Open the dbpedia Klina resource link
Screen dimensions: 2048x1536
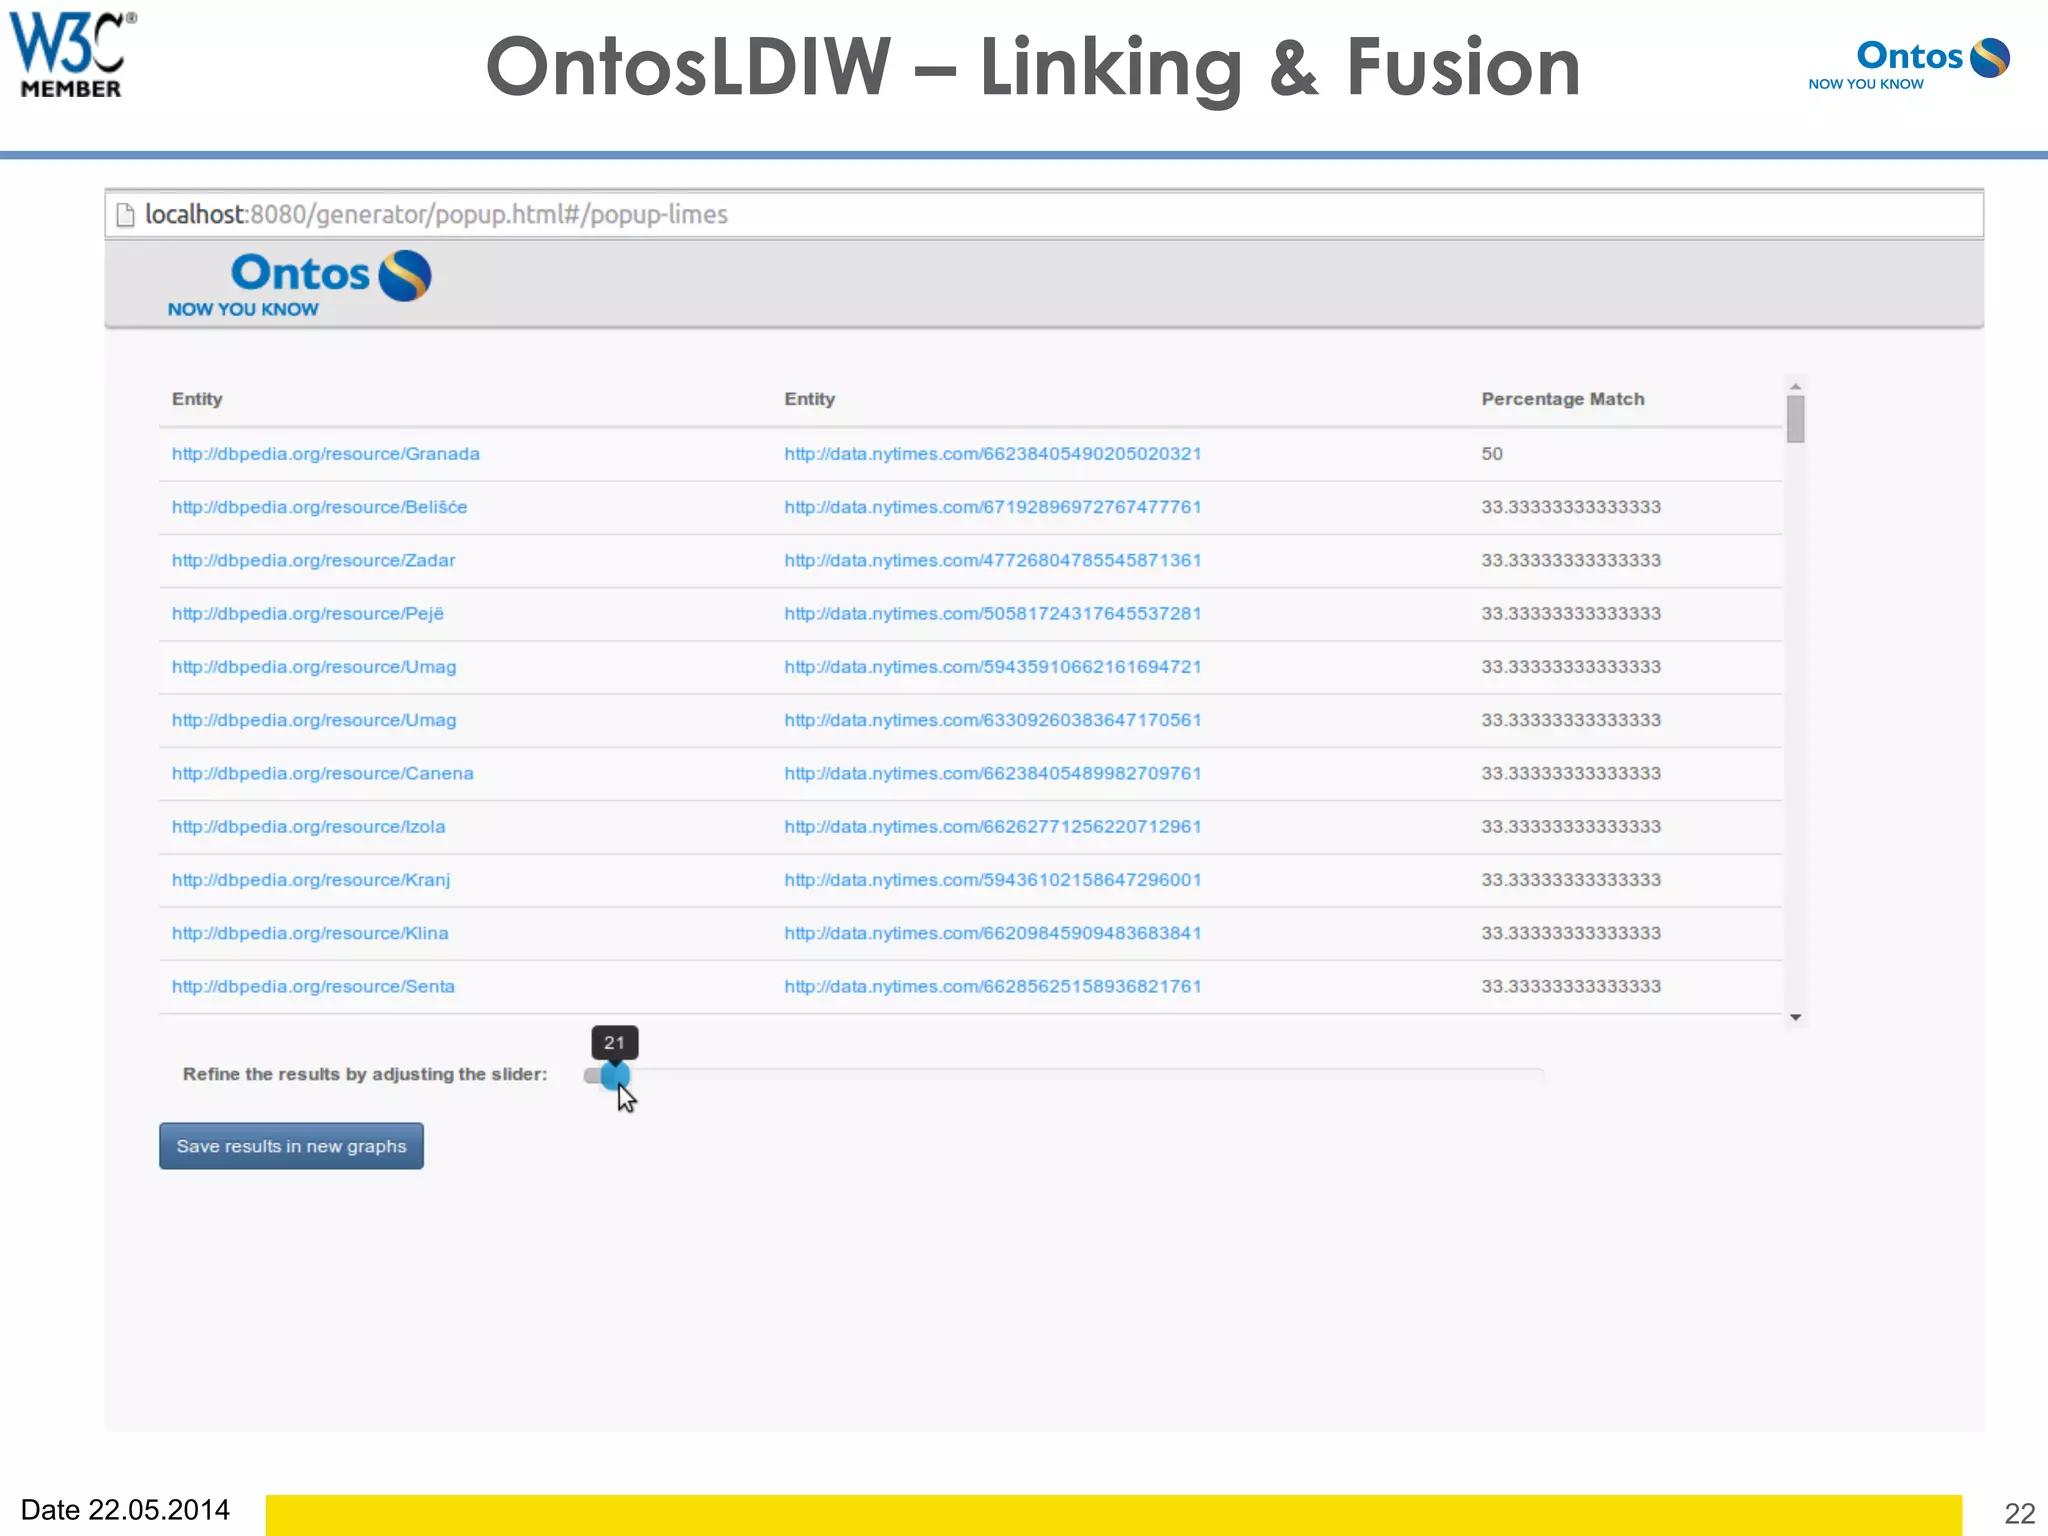309,933
